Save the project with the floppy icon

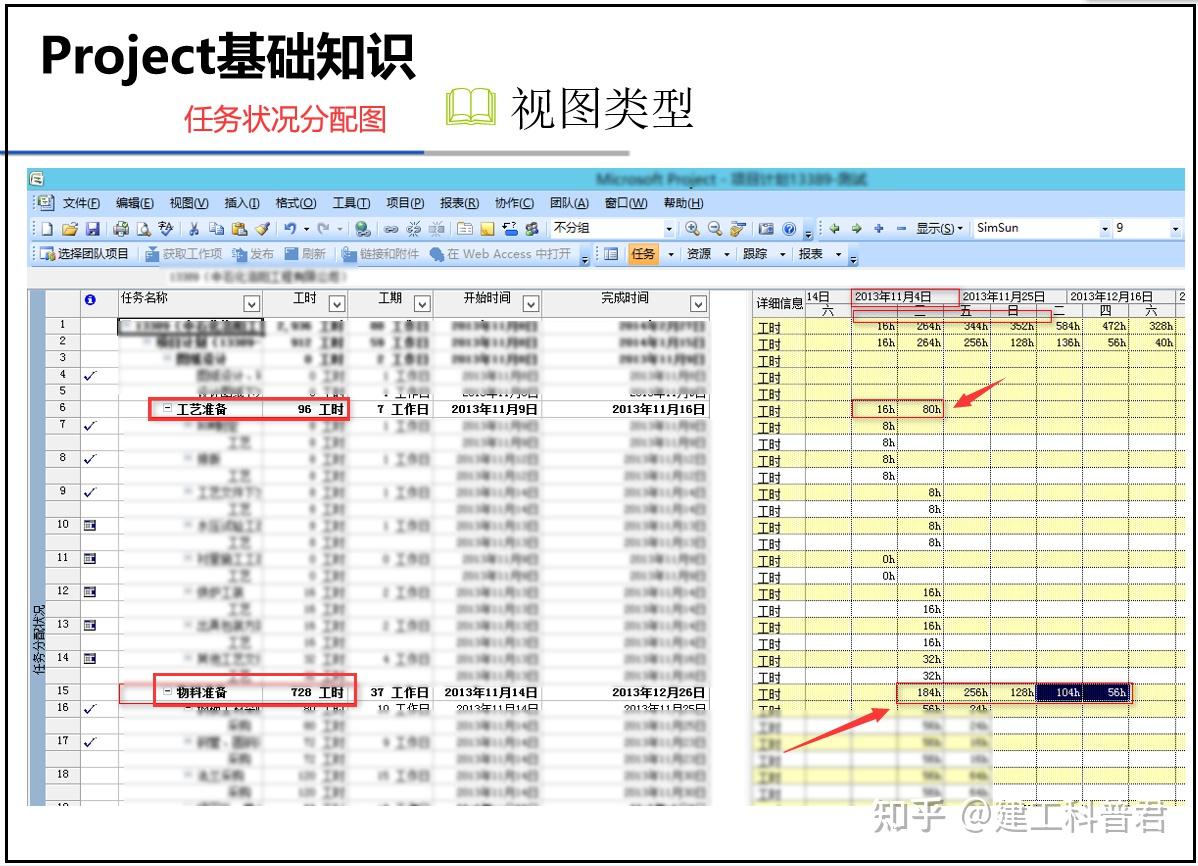point(92,229)
